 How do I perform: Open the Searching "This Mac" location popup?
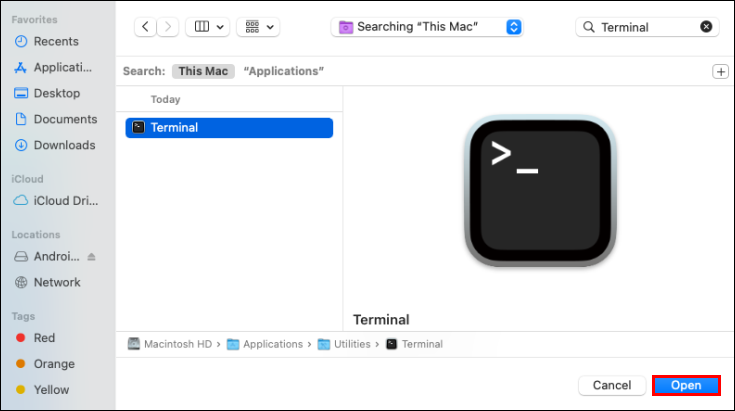(427, 27)
